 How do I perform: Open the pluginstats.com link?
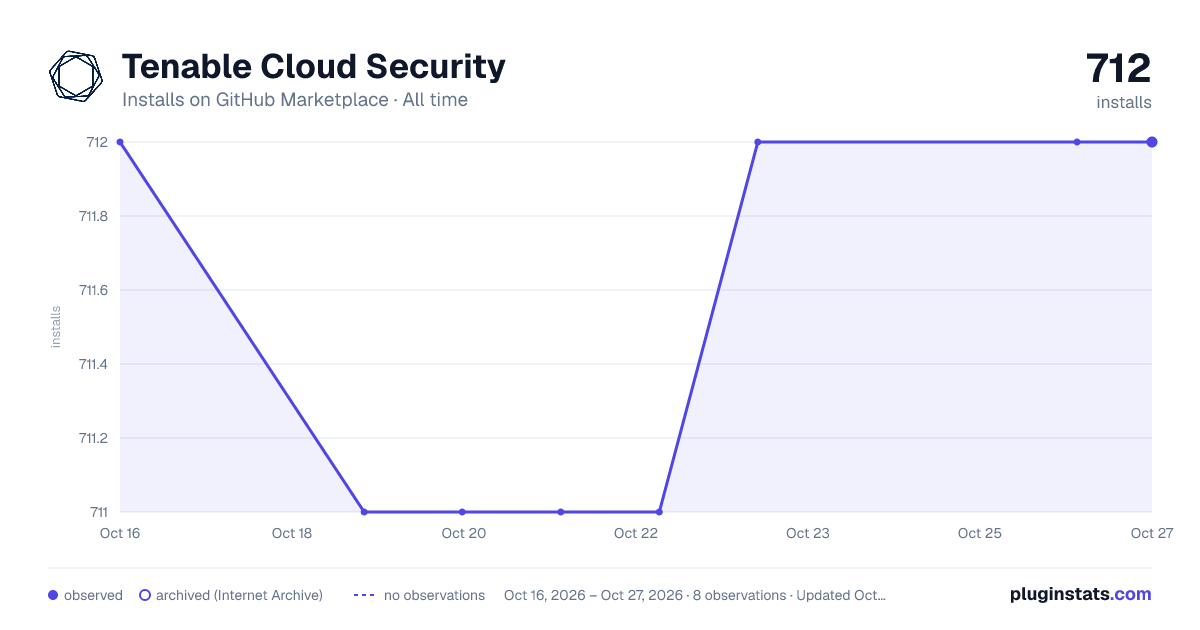point(1081,594)
